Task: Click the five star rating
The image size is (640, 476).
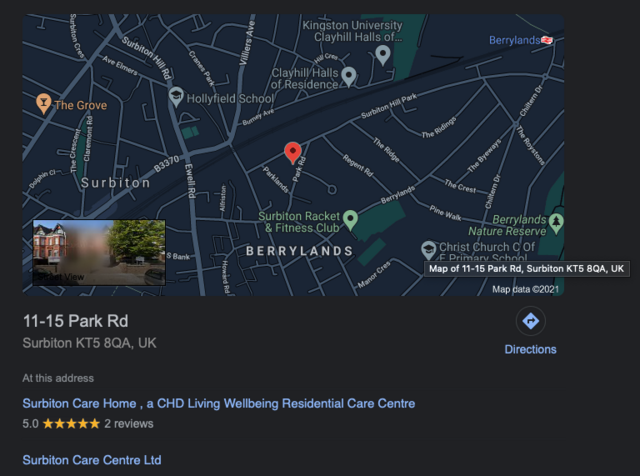Action: 71,424
